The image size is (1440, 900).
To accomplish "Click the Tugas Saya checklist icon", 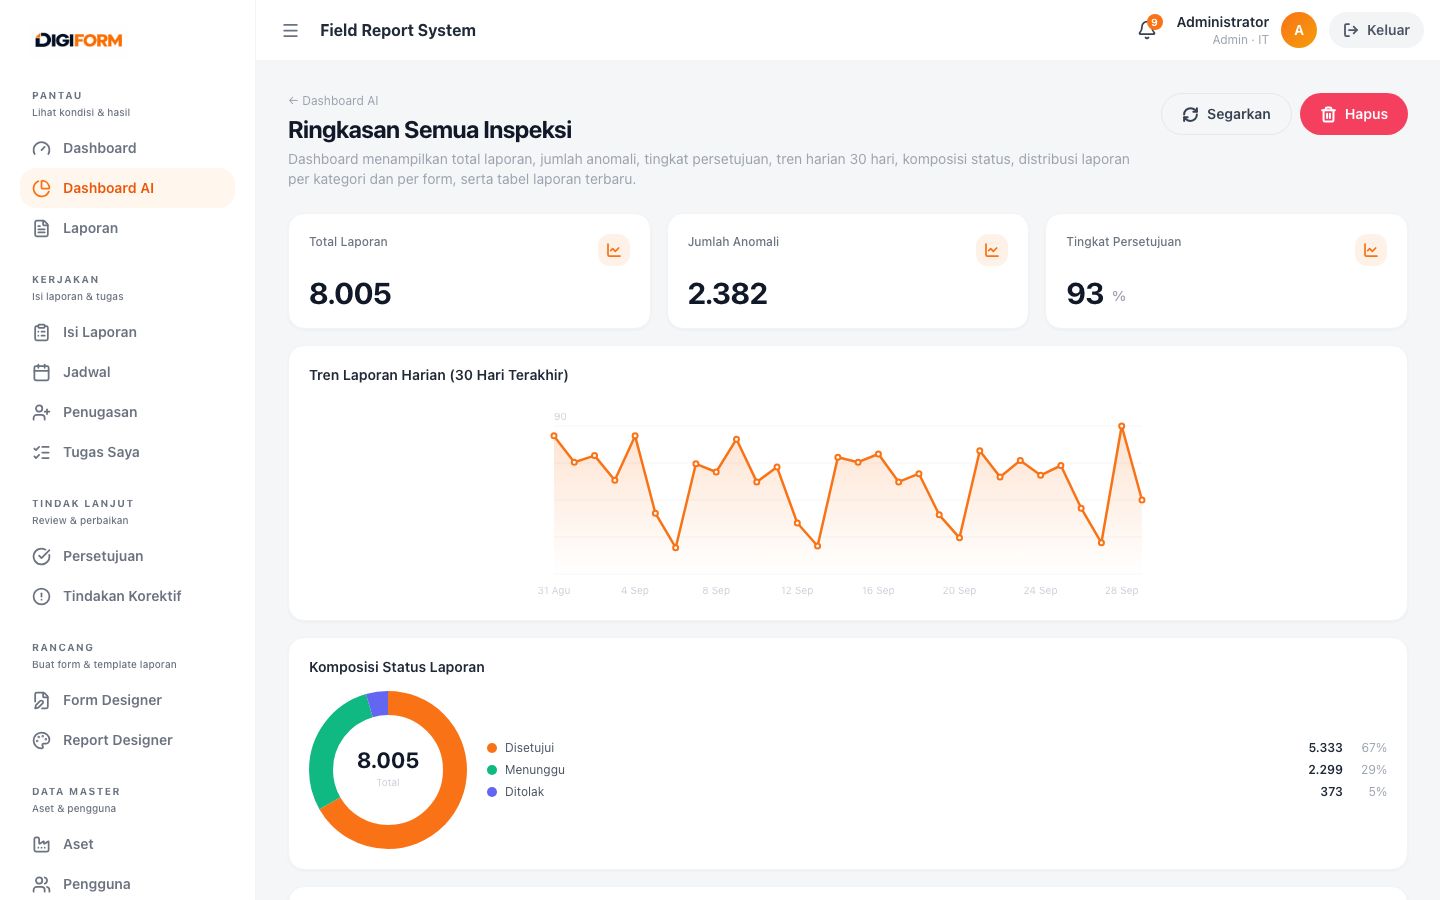I will pyautogui.click(x=41, y=452).
